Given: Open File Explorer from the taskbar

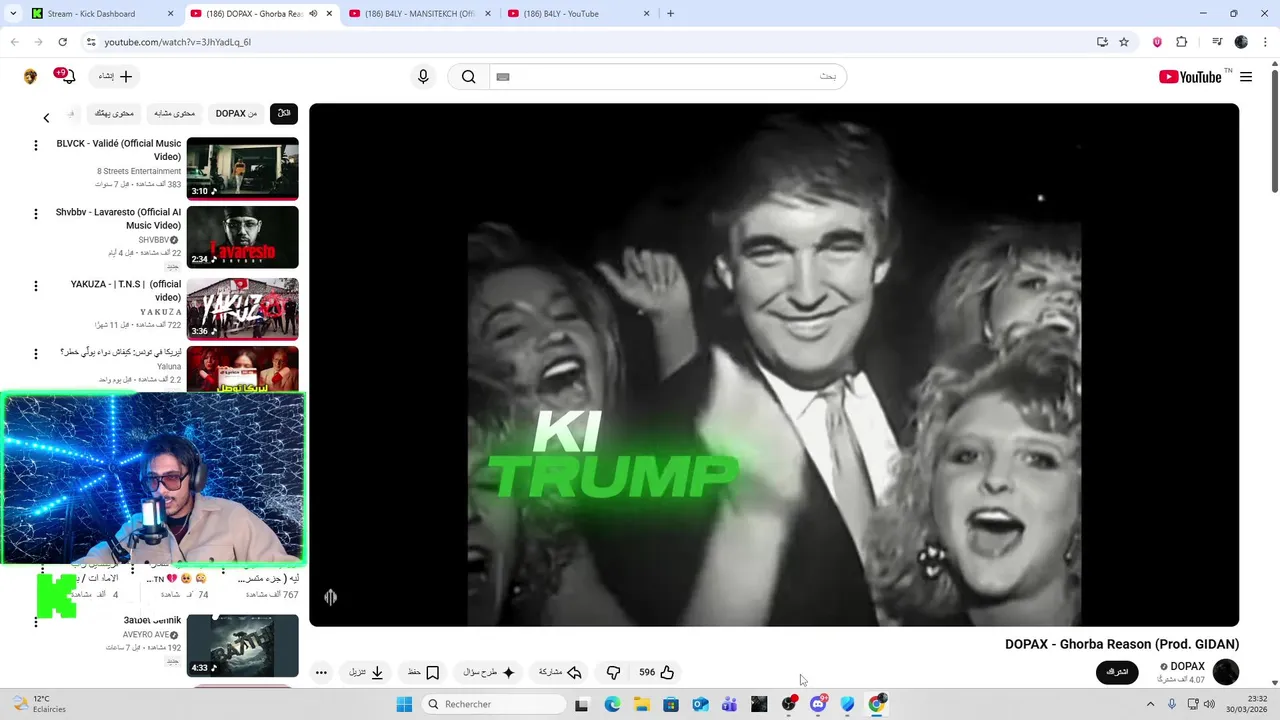Looking at the screenshot, I should (641, 704).
